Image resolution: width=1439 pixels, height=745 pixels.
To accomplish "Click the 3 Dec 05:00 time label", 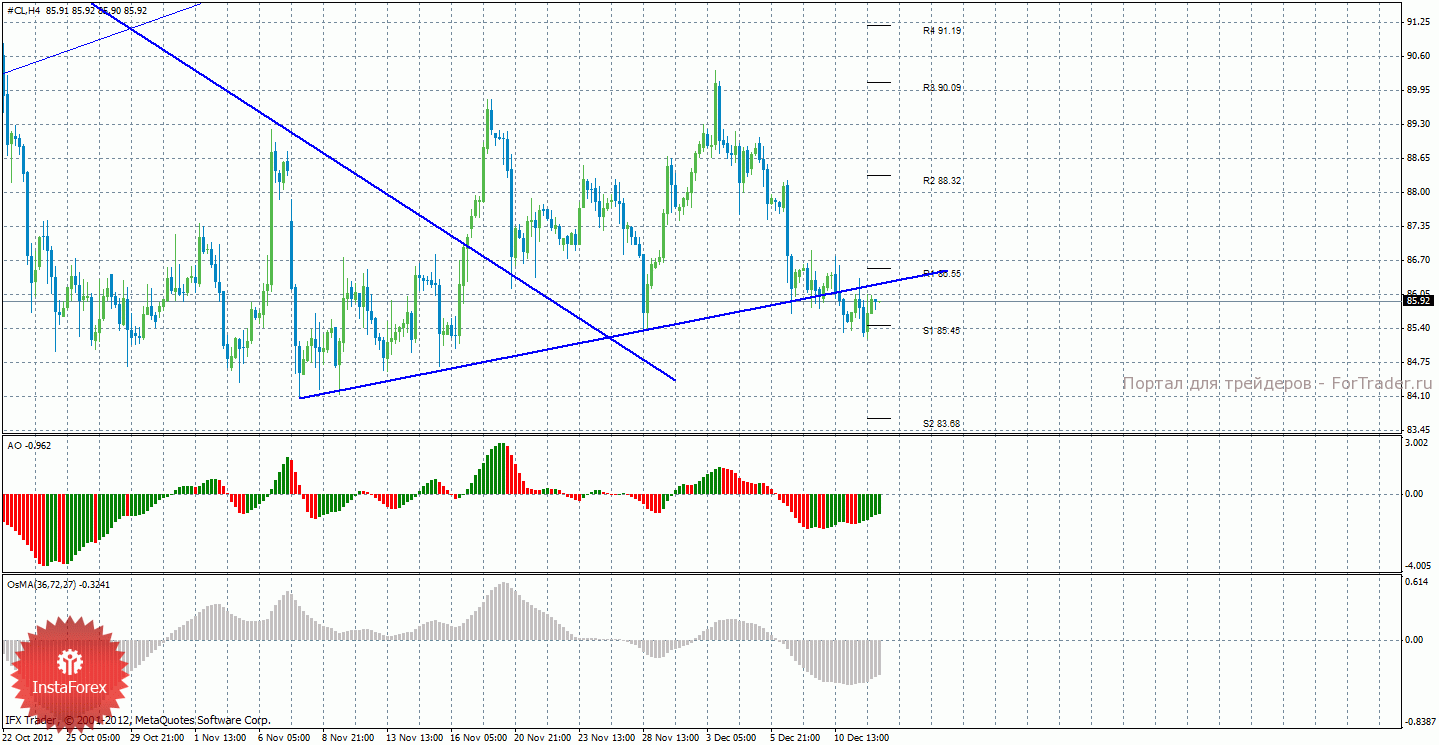I will [x=732, y=737].
